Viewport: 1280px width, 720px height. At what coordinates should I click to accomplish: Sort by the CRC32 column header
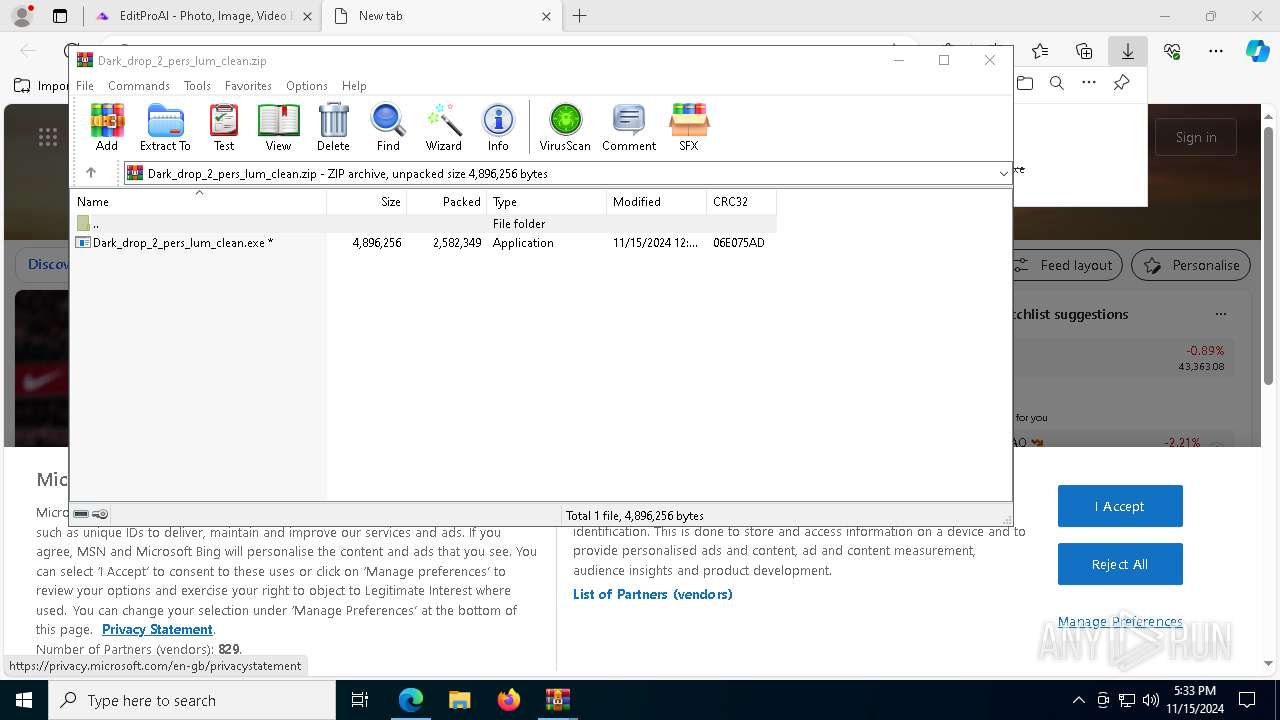click(x=741, y=201)
